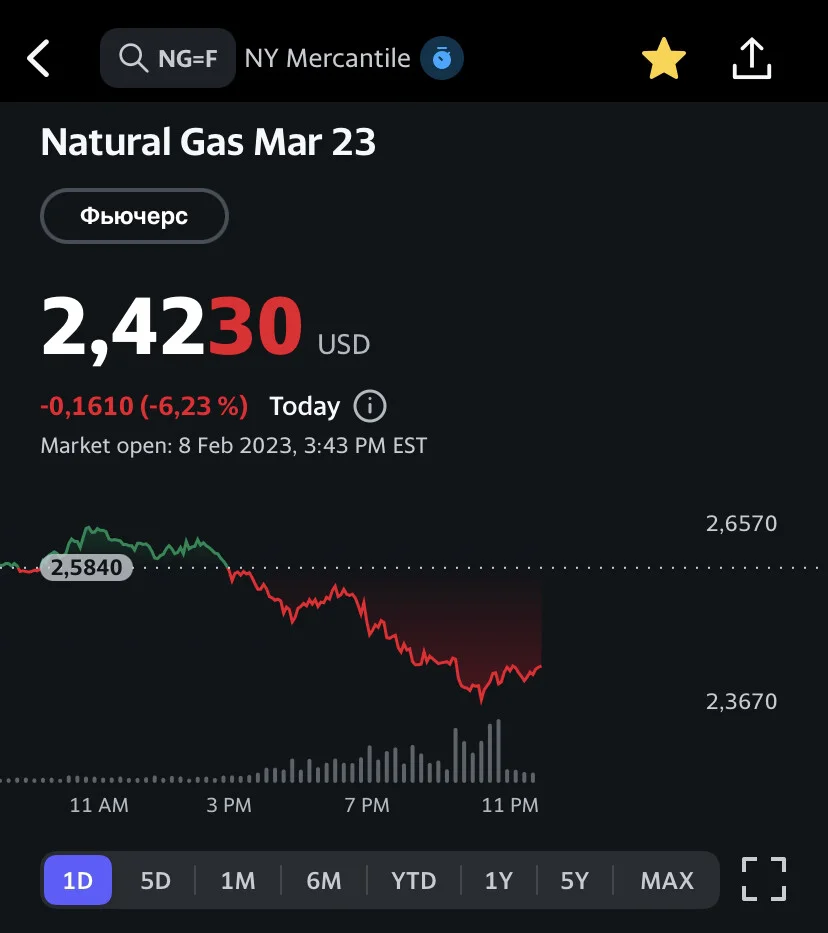Choose the 6M chart range
This screenshot has width=828, height=933.
tap(324, 880)
